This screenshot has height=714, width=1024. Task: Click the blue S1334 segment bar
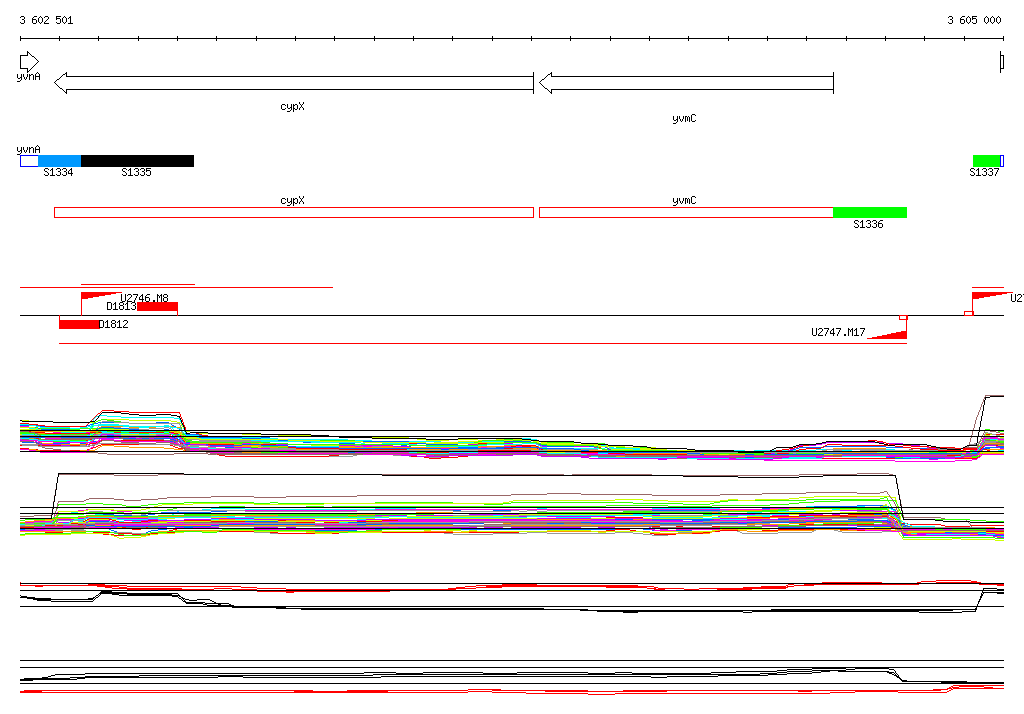59,161
